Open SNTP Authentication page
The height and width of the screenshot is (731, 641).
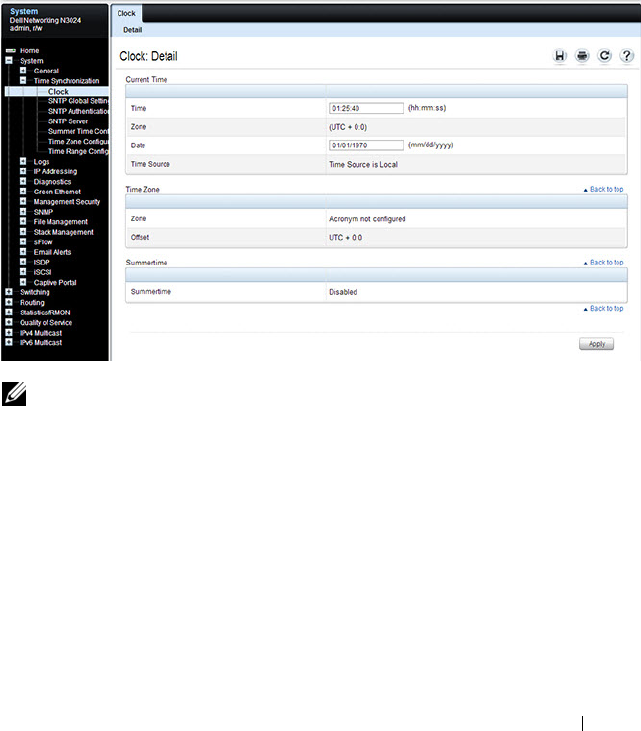(78, 111)
